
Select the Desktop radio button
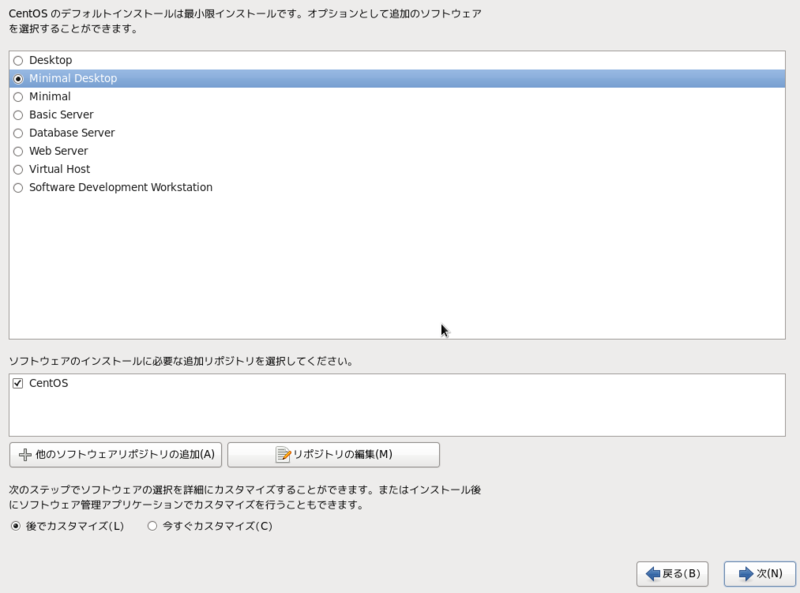[18, 61]
